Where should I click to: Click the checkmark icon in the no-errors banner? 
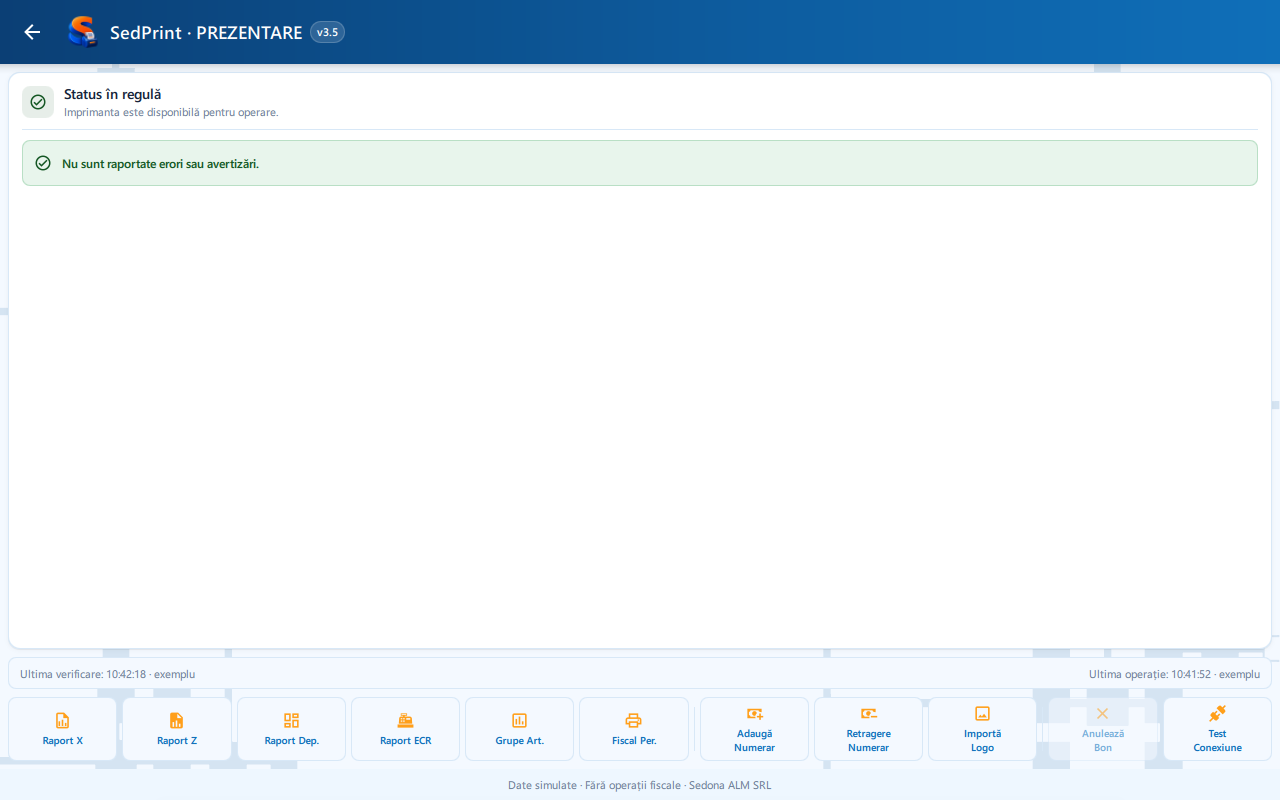click(43, 163)
